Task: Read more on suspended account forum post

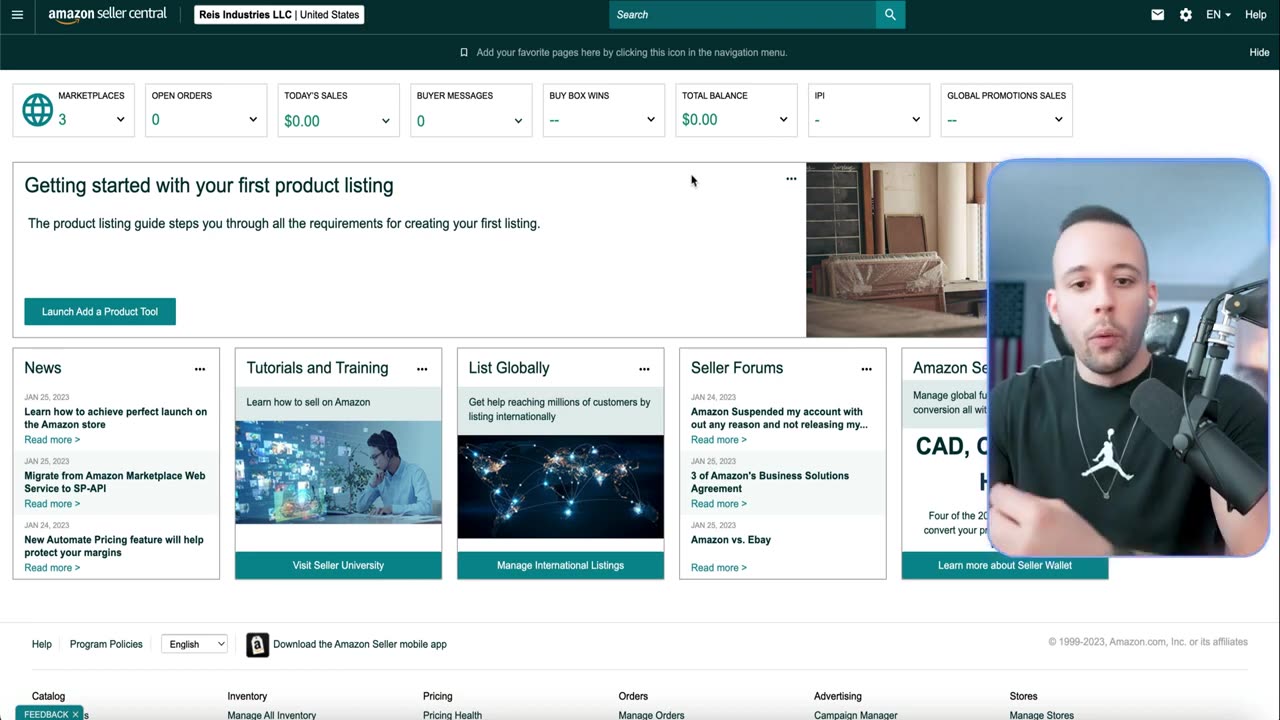Action: [x=718, y=440]
